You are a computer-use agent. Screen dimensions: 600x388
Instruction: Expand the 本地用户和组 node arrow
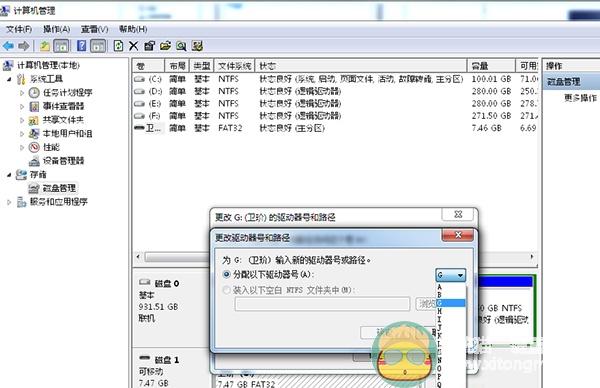tap(22, 134)
